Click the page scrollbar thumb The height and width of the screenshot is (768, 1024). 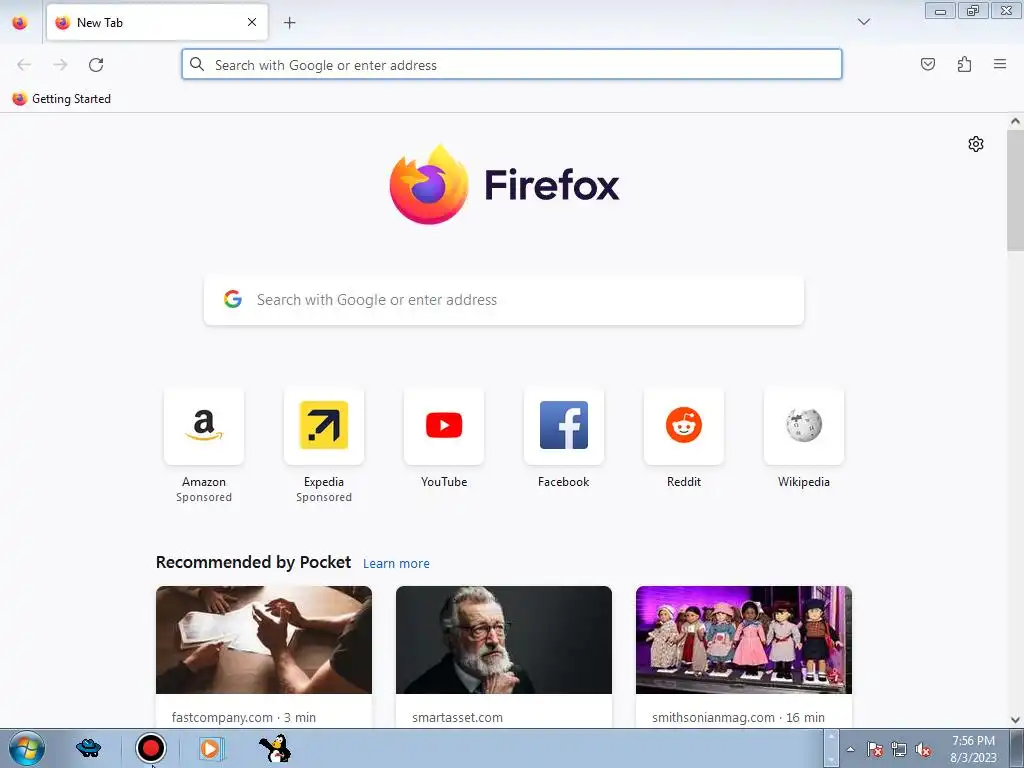pyautogui.click(x=1015, y=190)
